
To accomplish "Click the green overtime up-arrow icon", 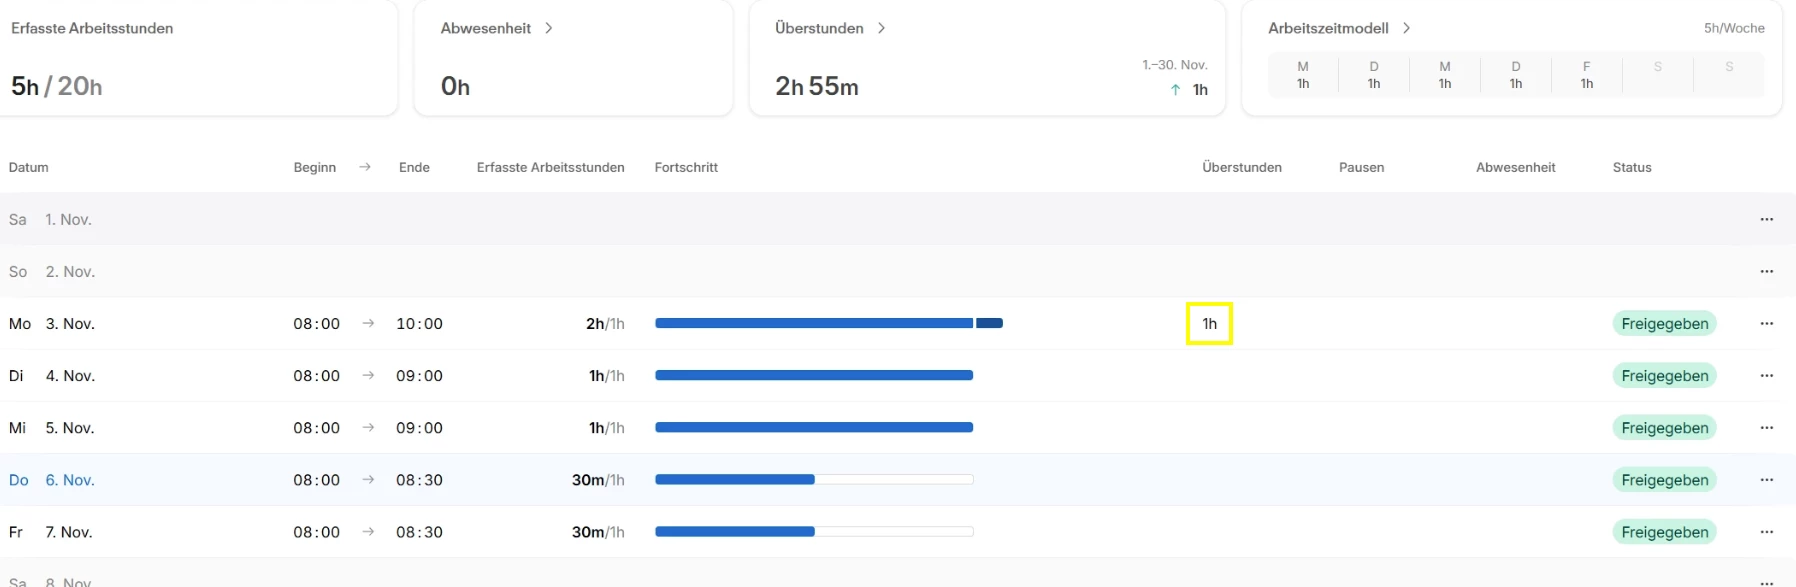I will [1175, 90].
